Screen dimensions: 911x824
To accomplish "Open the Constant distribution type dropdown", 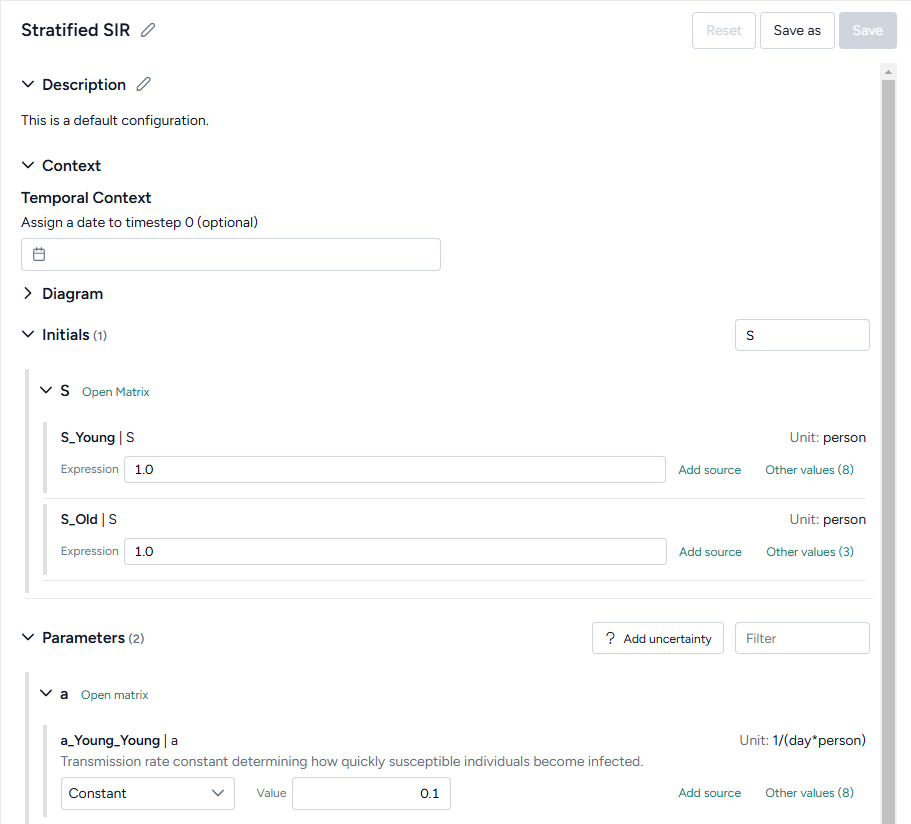I will click(x=147, y=793).
